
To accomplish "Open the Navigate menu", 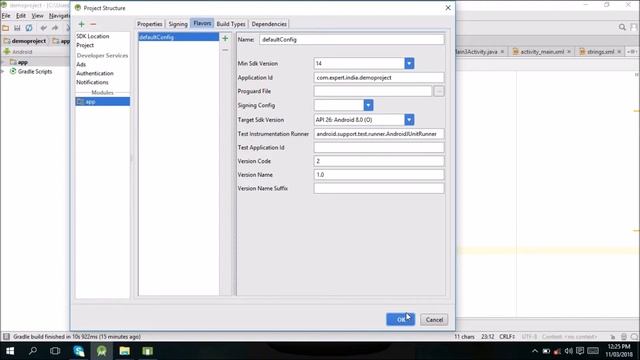I will click(x=59, y=16).
